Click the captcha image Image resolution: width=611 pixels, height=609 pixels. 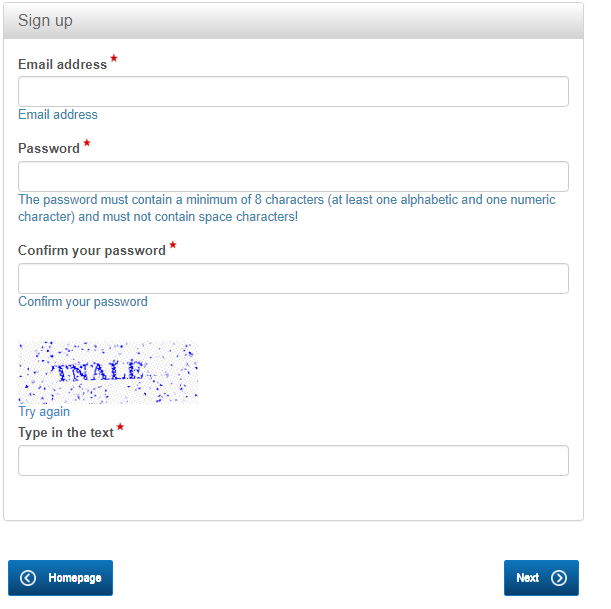(108, 372)
